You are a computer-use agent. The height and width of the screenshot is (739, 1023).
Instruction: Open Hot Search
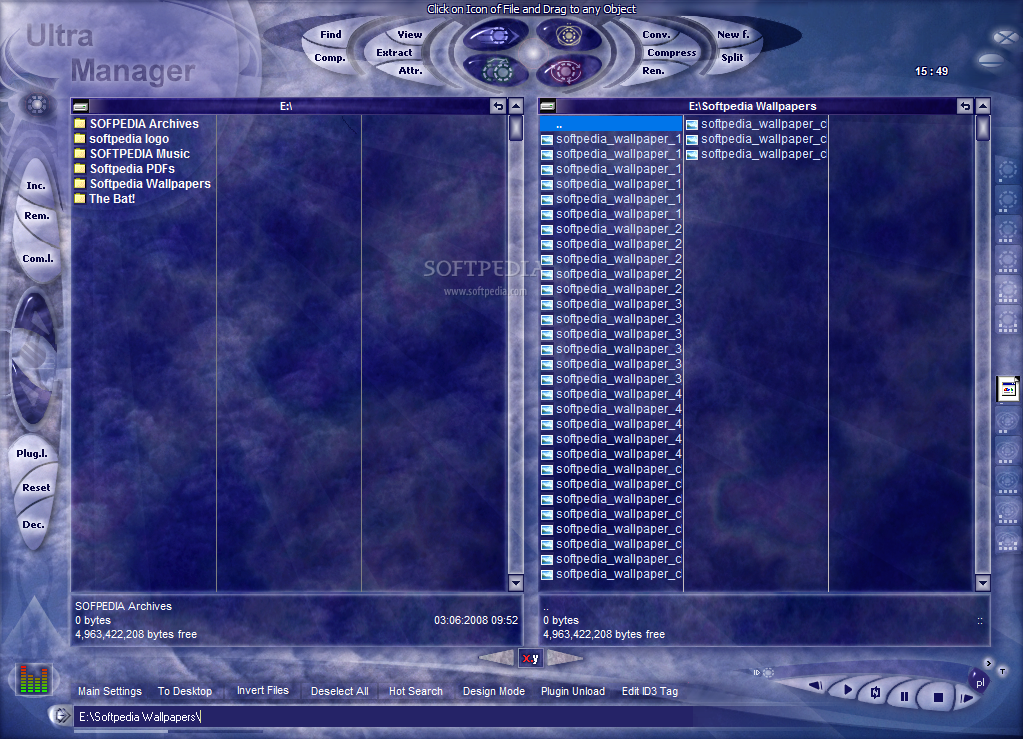pyautogui.click(x=416, y=691)
